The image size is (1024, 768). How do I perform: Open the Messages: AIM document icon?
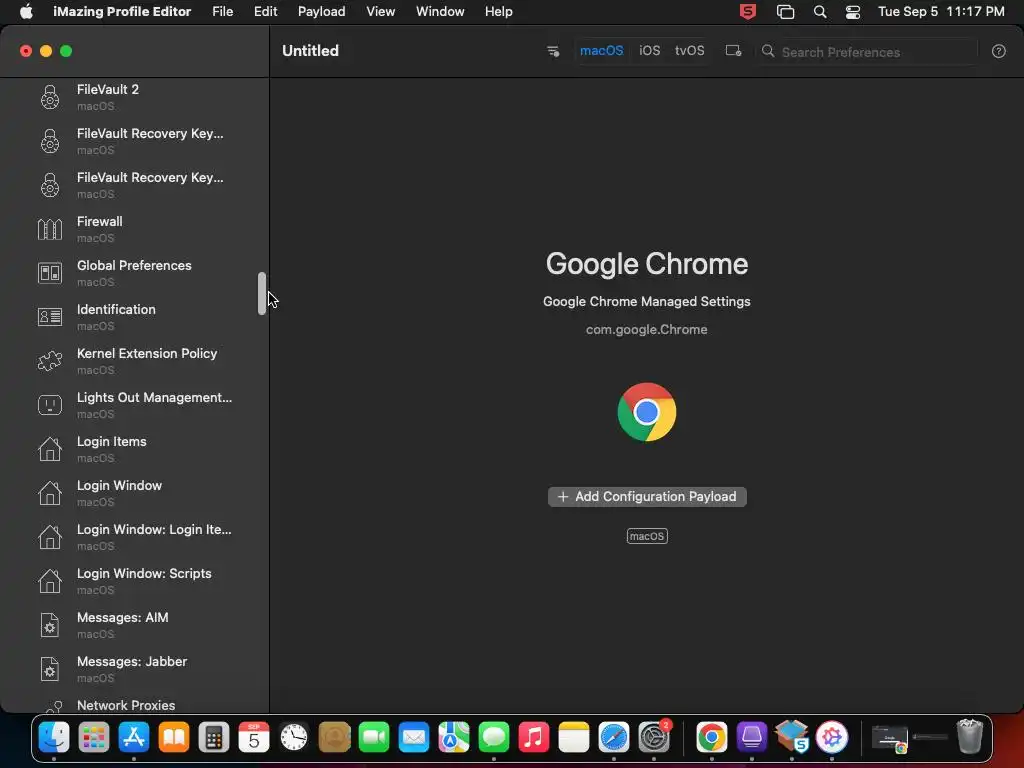(x=50, y=625)
